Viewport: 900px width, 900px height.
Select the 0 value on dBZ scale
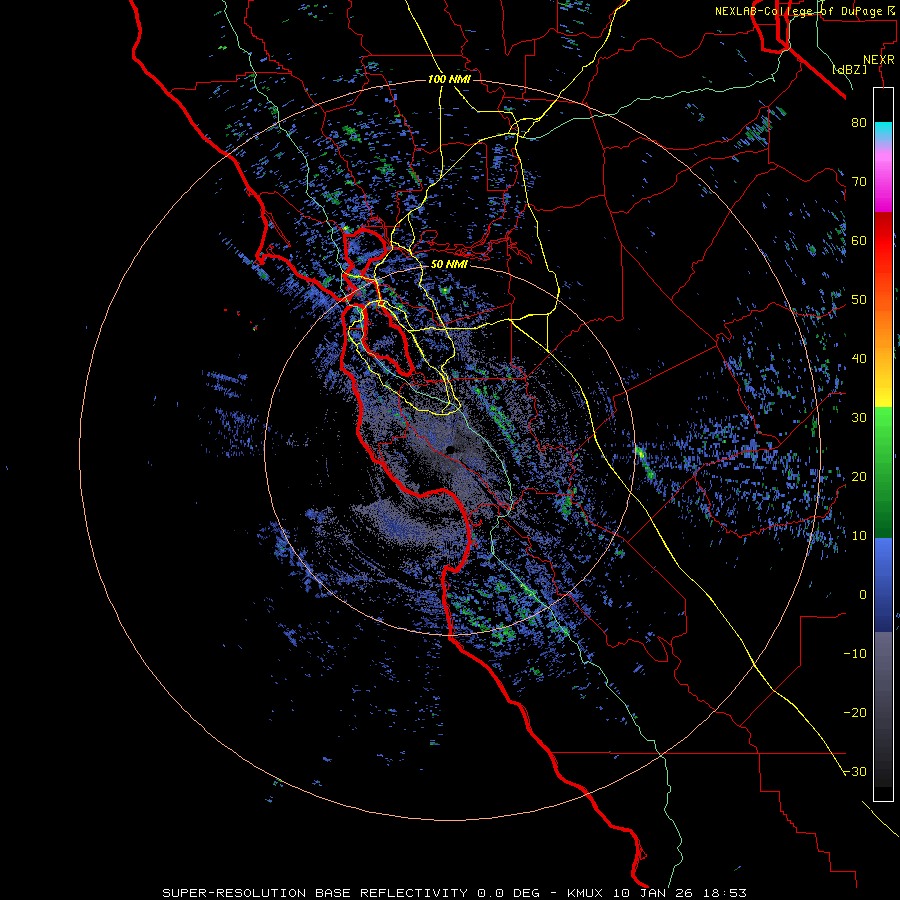coord(863,595)
